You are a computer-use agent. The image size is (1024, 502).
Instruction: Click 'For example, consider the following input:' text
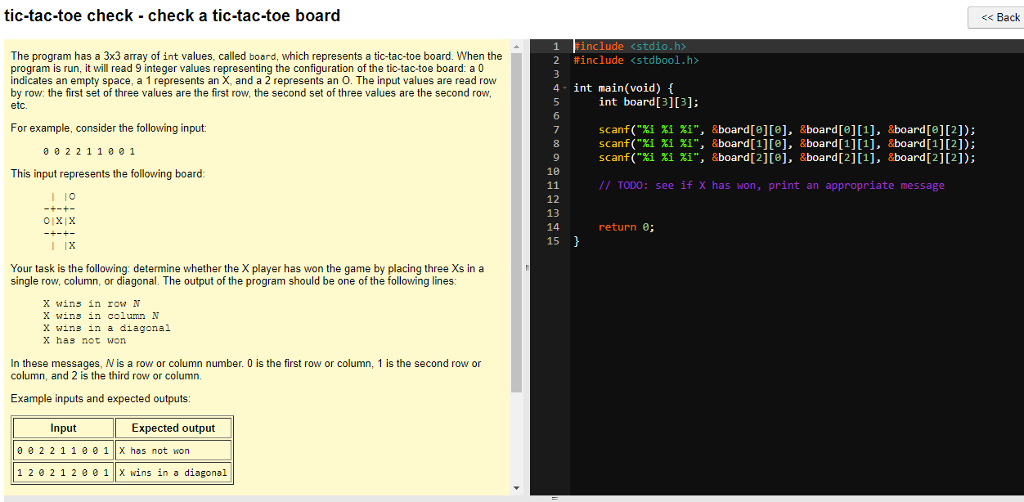click(x=108, y=129)
